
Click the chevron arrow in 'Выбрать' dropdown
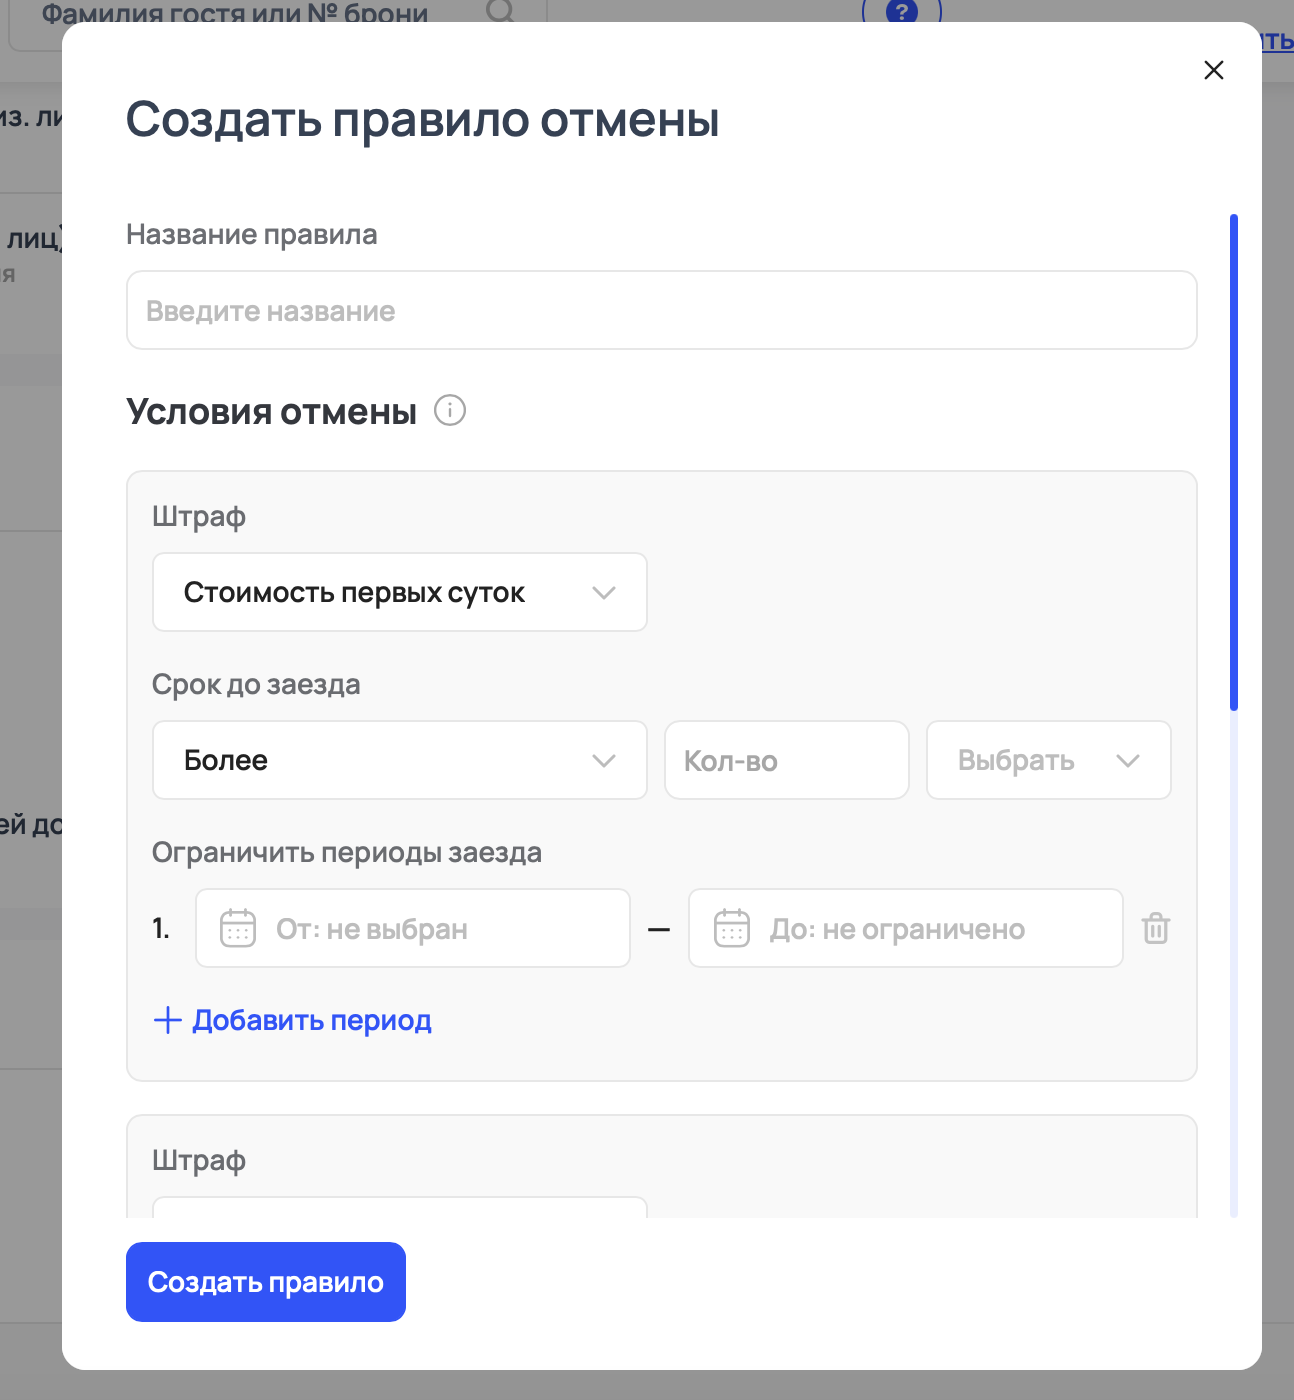pyautogui.click(x=1128, y=761)
